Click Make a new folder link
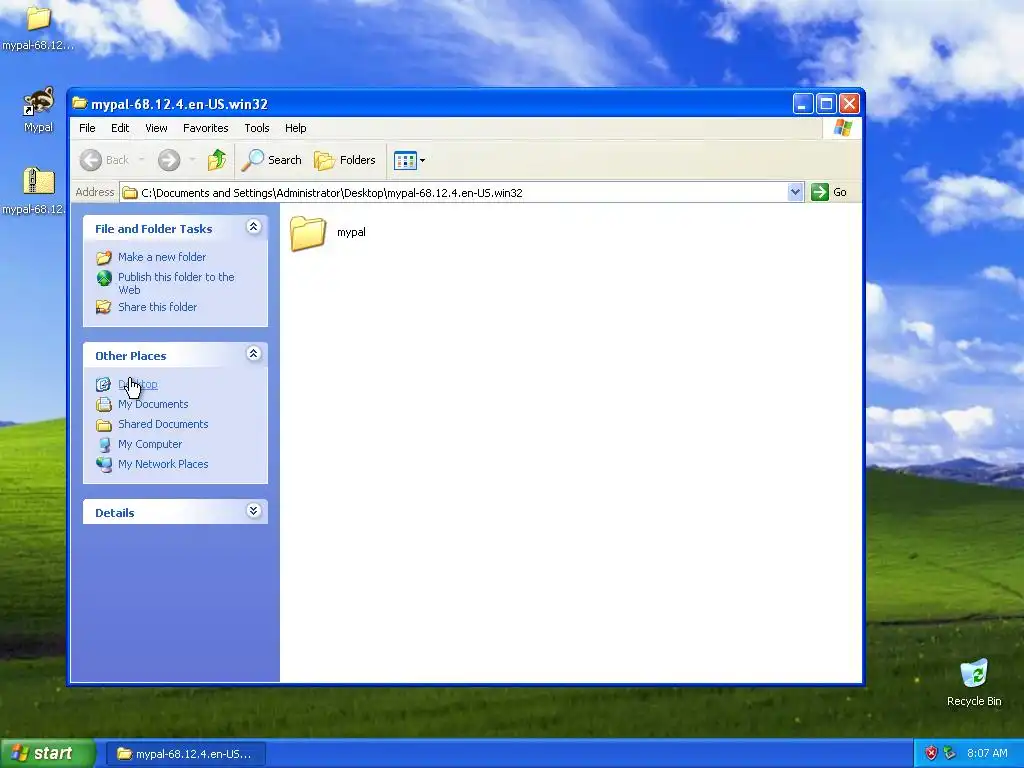1024x768 pixels. pos(162,257)
